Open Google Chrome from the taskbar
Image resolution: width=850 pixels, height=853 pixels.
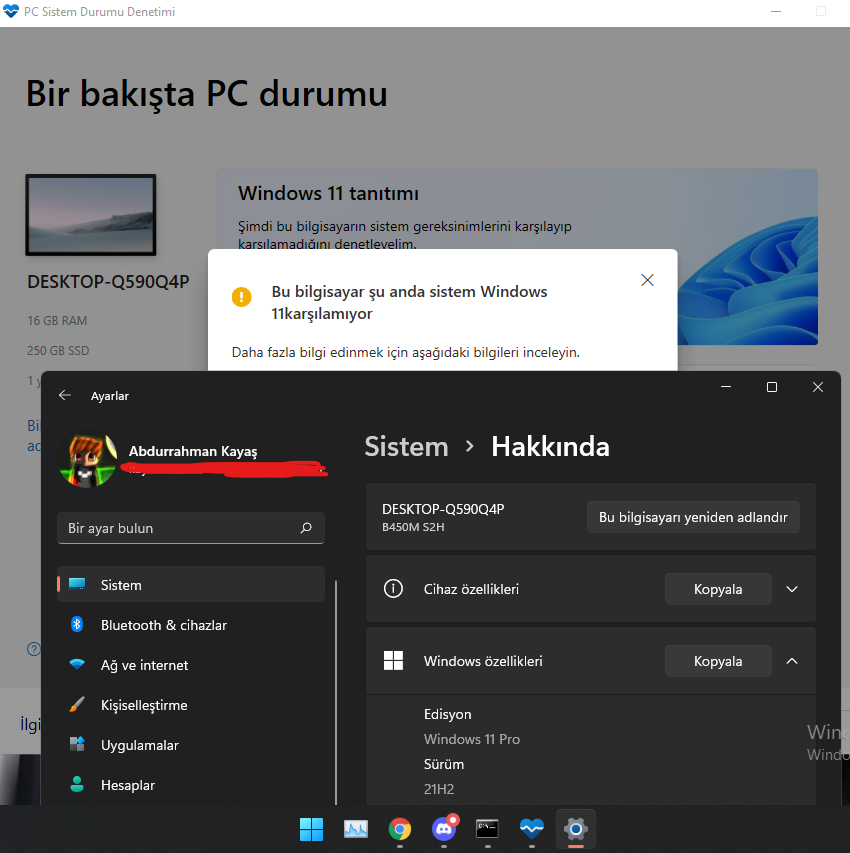click(400, 829)
